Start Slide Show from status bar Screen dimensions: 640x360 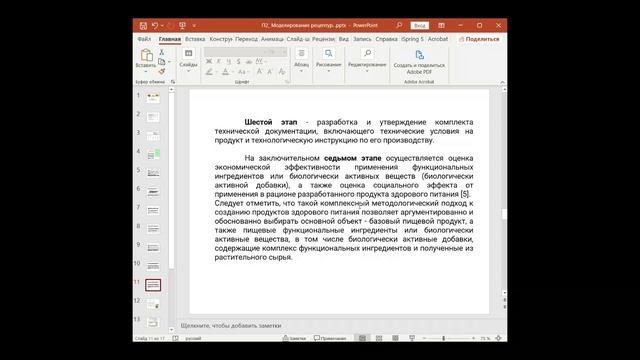pos(412,338)
